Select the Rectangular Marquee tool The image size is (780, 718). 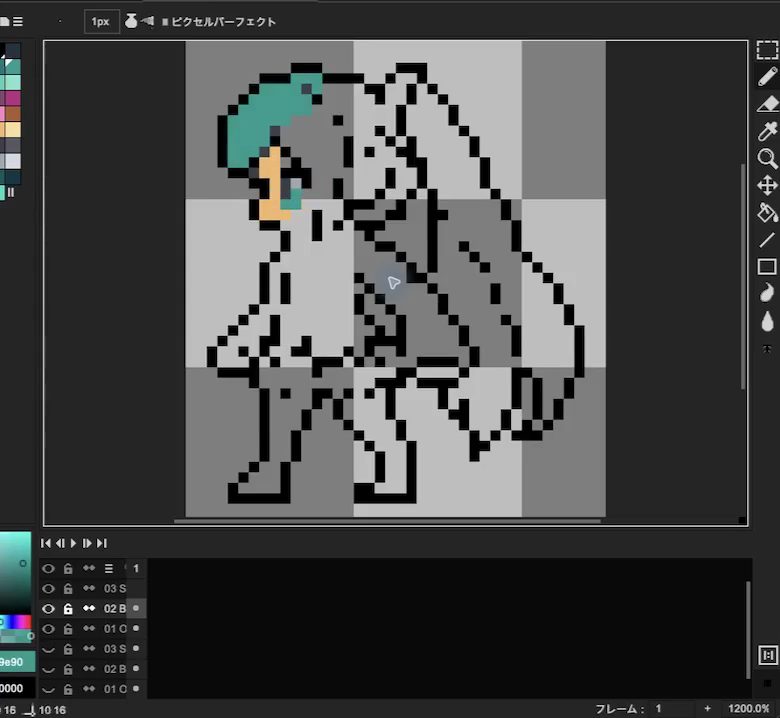[767, 50]
